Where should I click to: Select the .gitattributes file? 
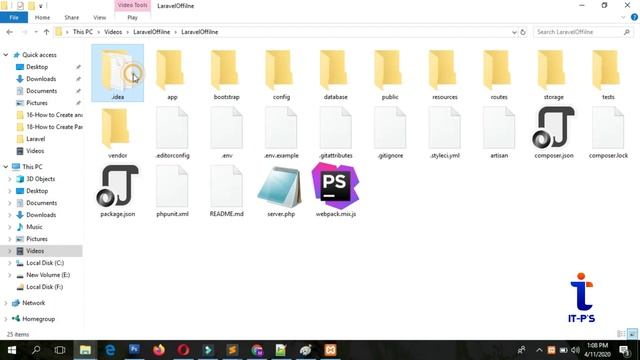tap(336, 133)
